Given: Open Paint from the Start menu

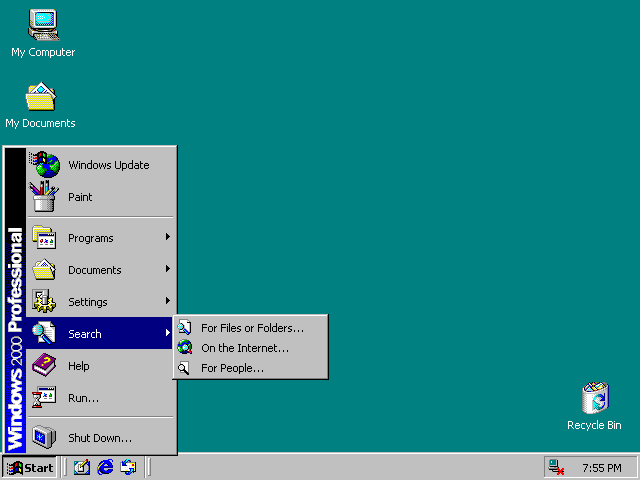Looking at the screenshot, I should 100,197.
